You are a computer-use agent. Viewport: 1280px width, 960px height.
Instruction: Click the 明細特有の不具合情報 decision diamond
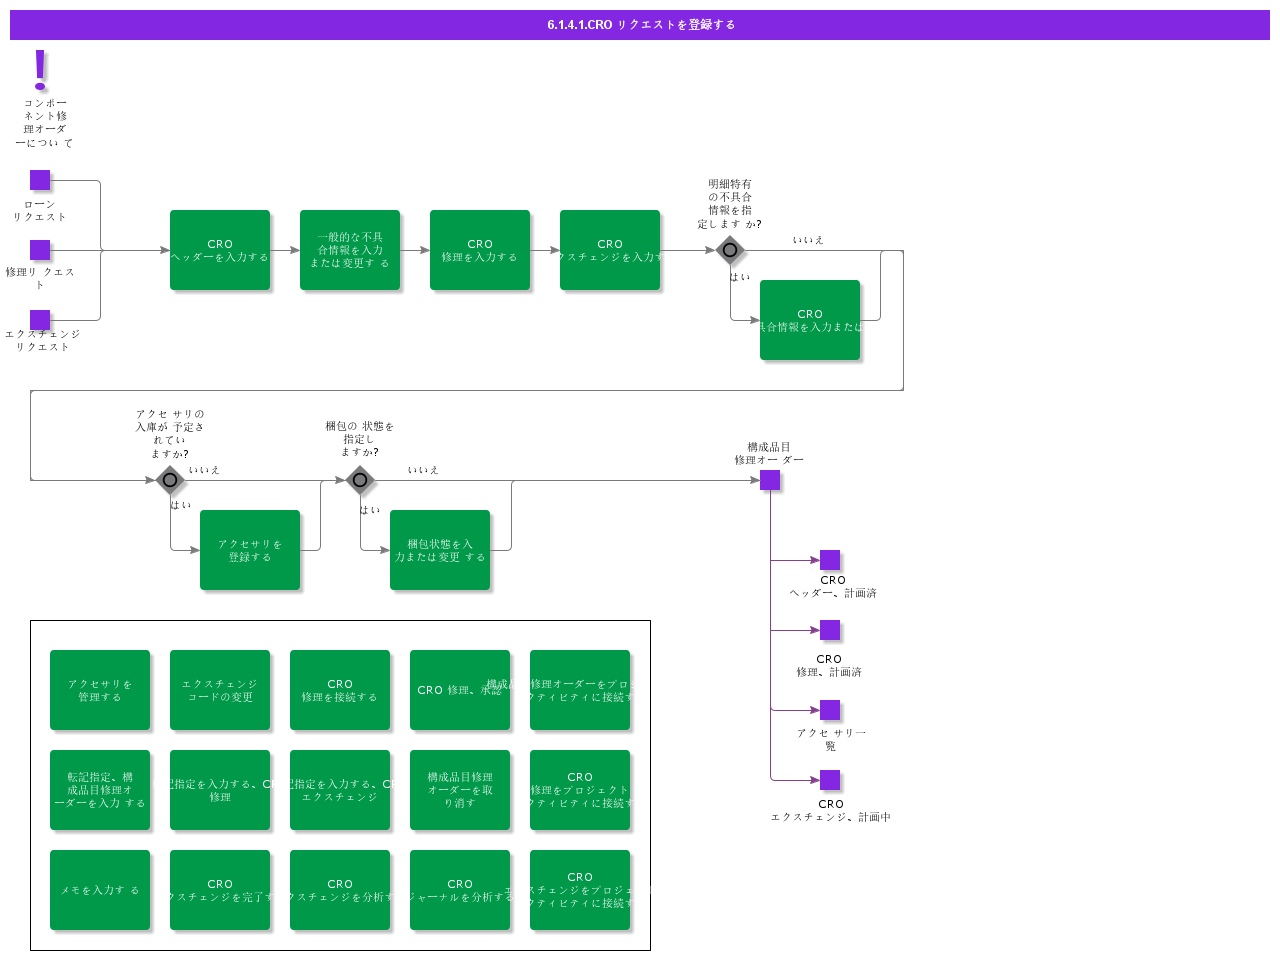coord(730,250)
